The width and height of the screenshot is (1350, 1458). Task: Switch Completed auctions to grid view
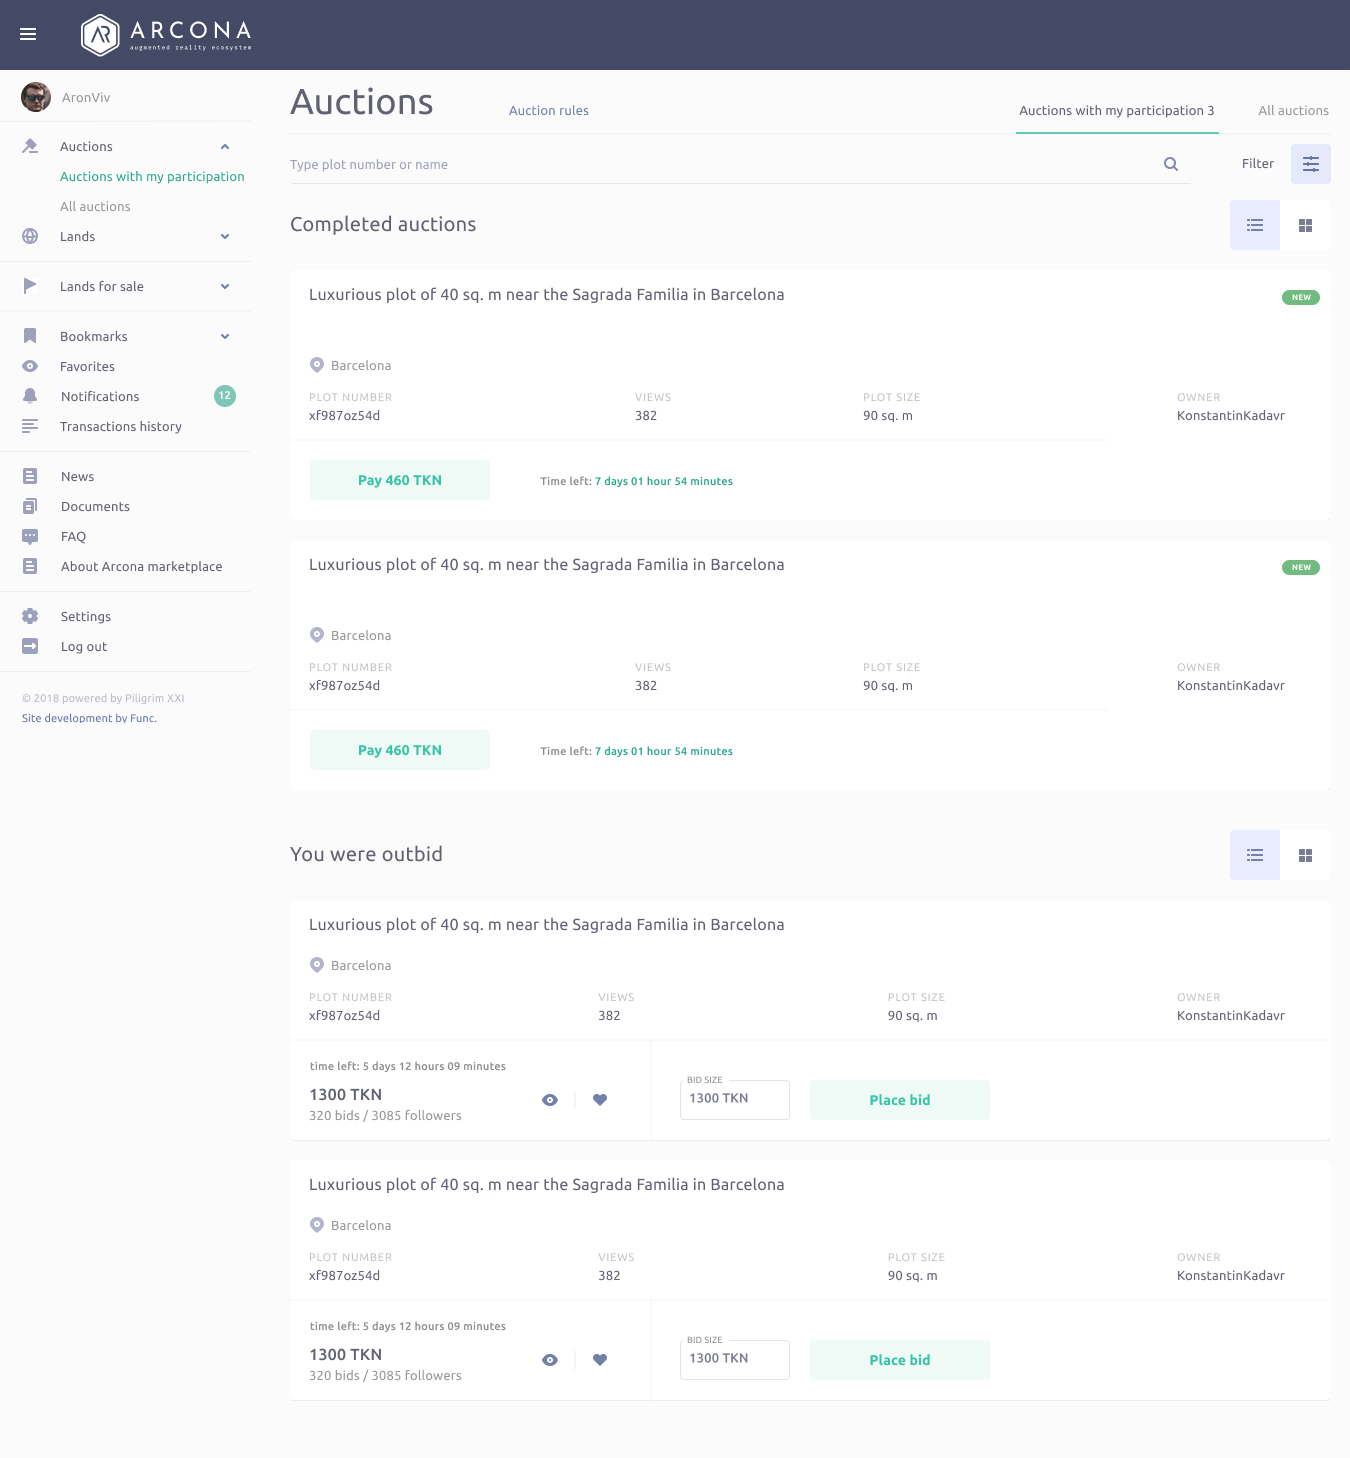(x=1304, y=225)
